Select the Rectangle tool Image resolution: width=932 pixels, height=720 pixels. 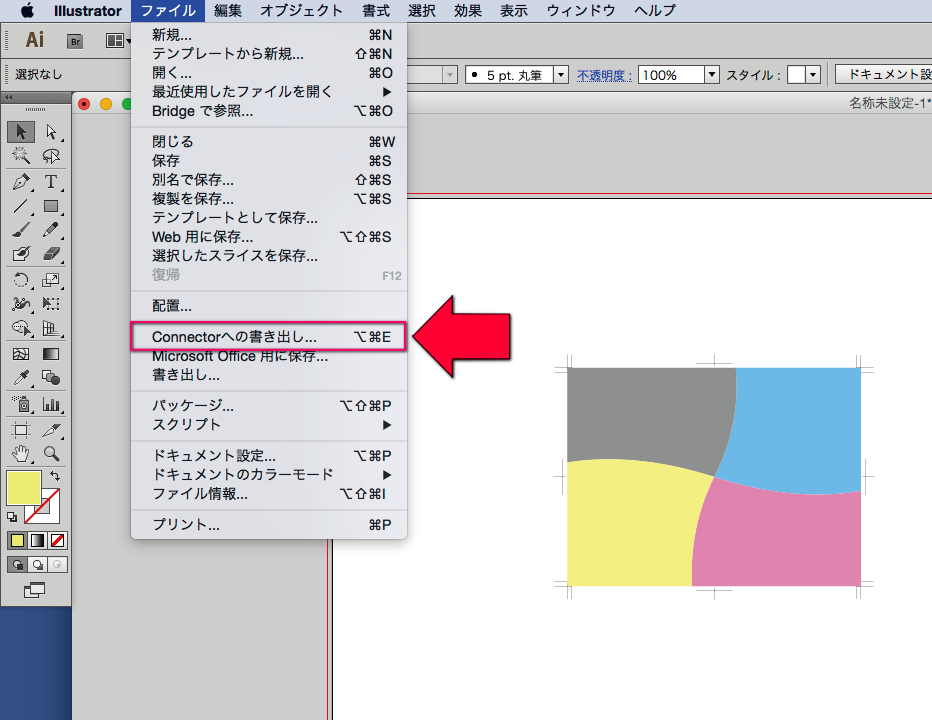pyautogui.click(x=51, y=206)
